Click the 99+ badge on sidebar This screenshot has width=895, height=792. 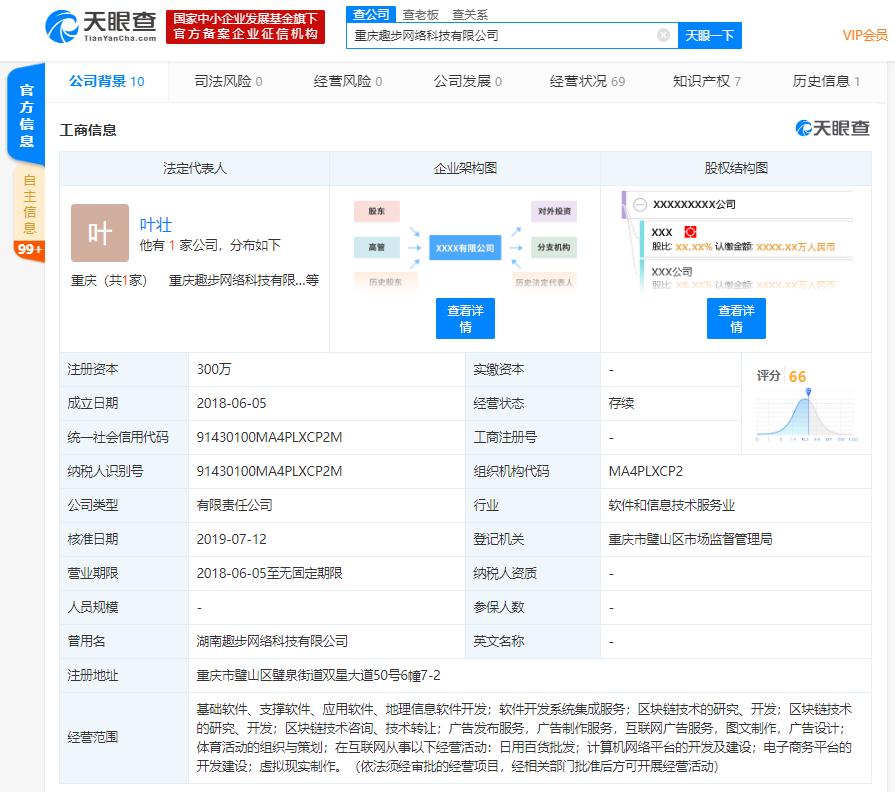29,249
